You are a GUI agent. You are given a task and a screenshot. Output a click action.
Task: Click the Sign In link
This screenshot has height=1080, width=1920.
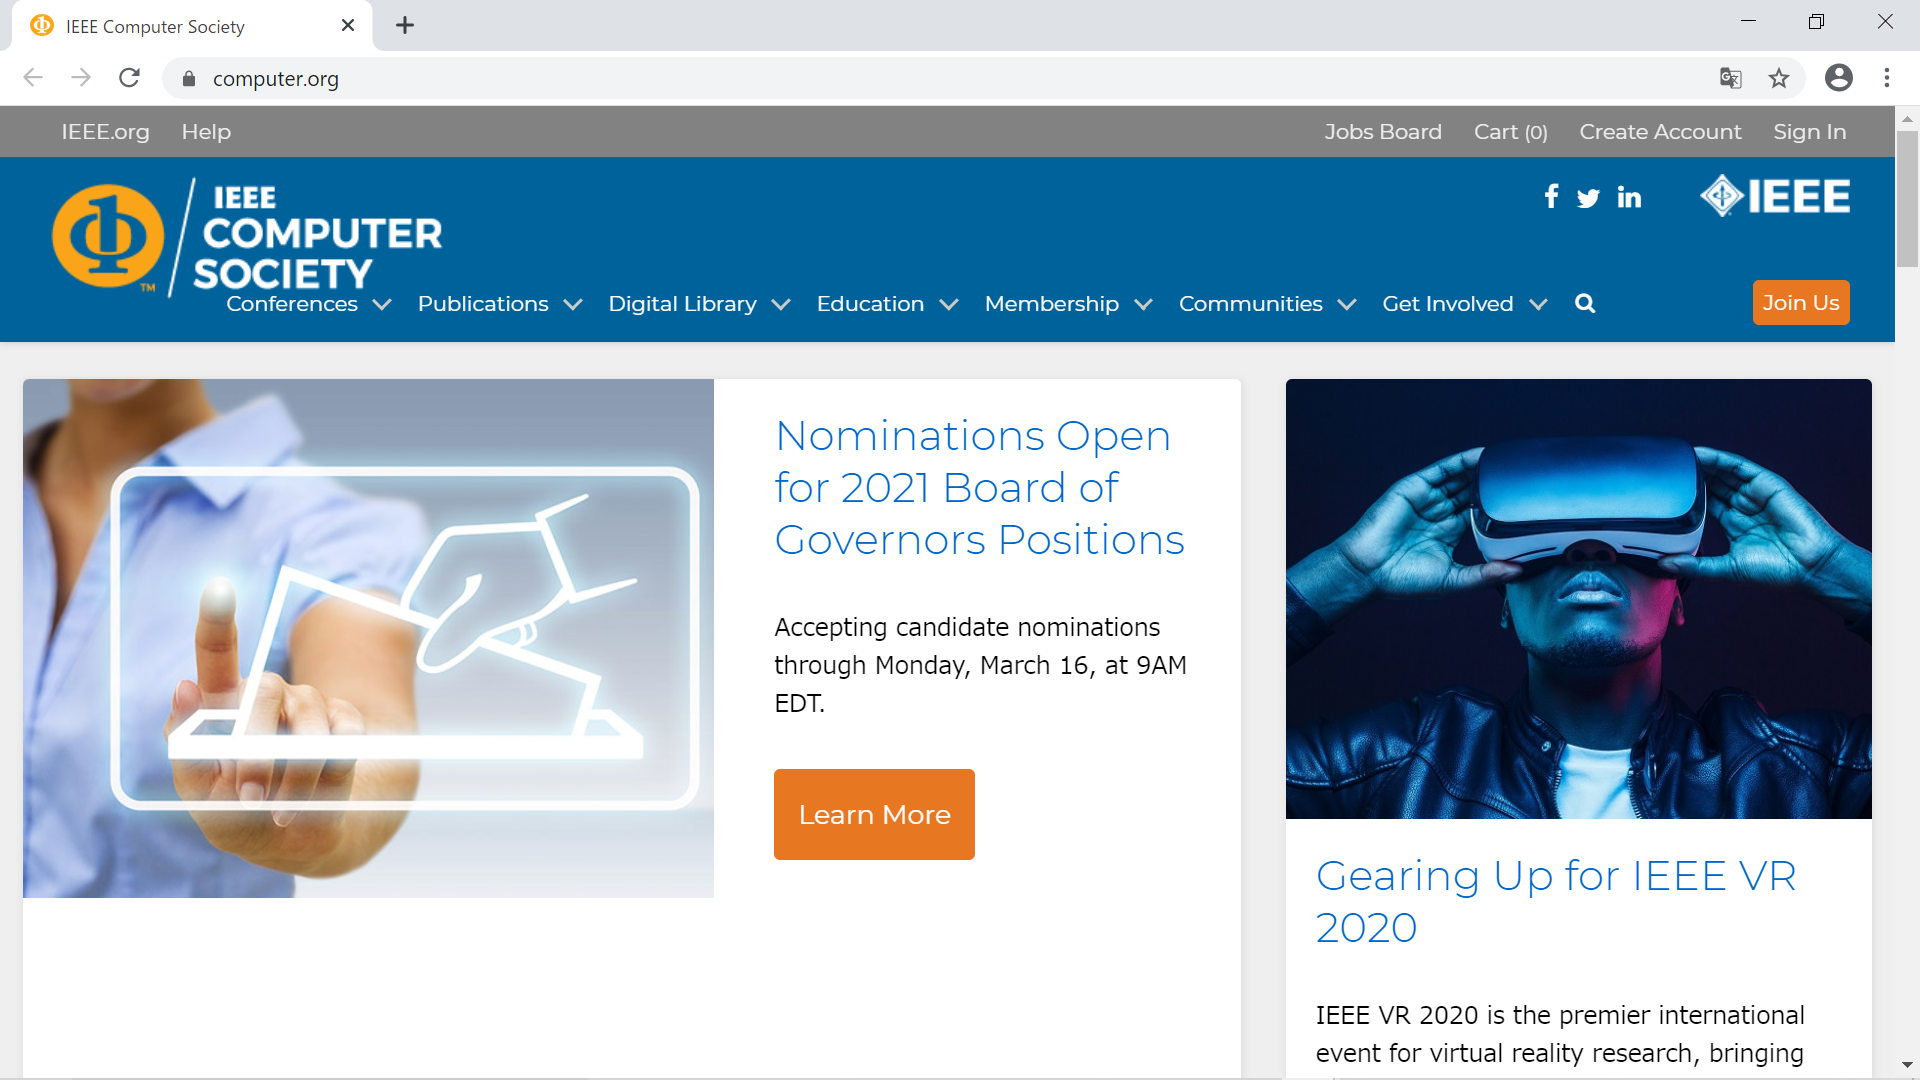(x=1810, y=132)
